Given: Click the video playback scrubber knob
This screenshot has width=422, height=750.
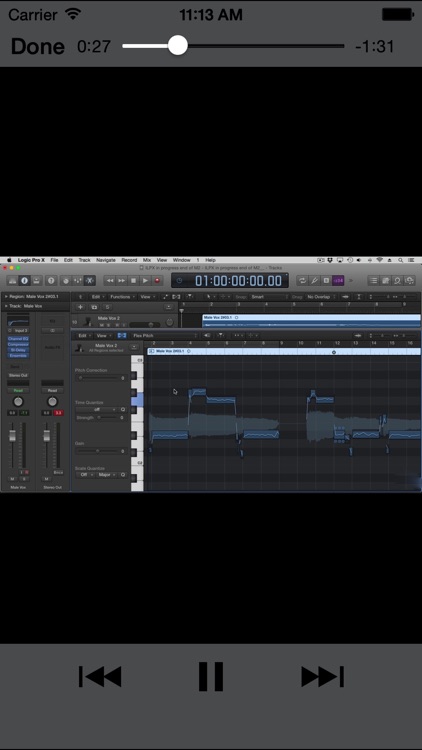Looking at the screenshot, I should click(x=178, y=46).
